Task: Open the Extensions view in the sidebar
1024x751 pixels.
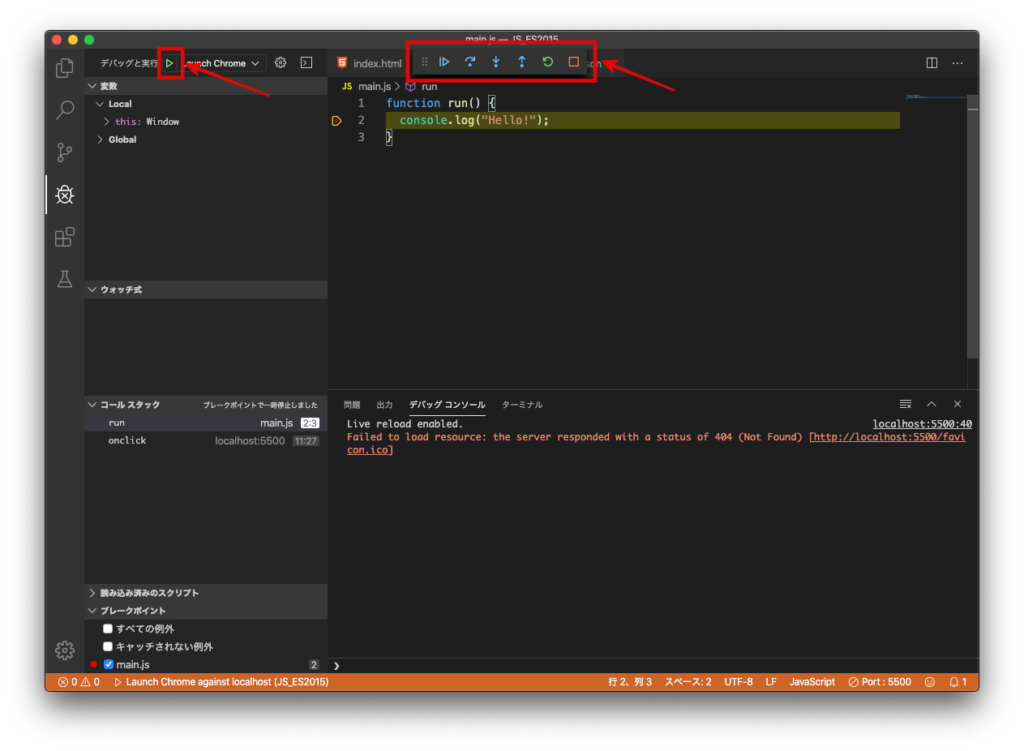Action: pos(64,237)
